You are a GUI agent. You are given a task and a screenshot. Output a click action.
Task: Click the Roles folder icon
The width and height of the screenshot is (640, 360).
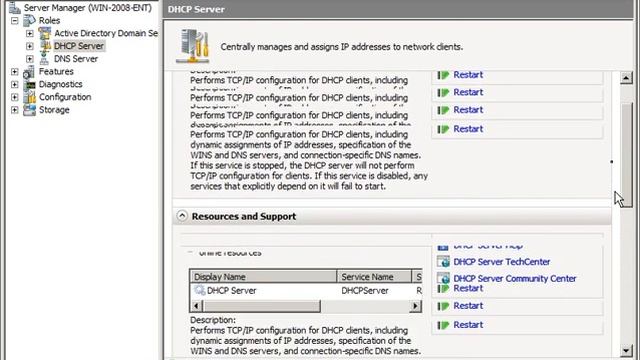coord(29,20)
